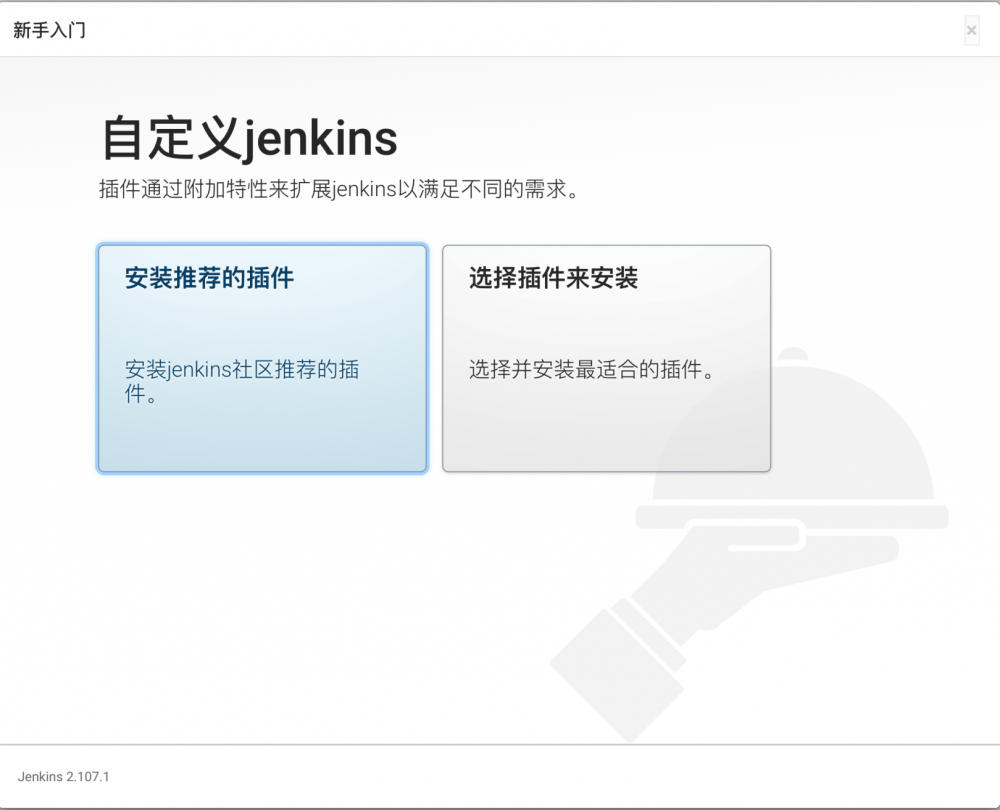The image size is (1000, 810).
Task: Dismiss the setup dialog with the × button
Action: tap(971, 30)
